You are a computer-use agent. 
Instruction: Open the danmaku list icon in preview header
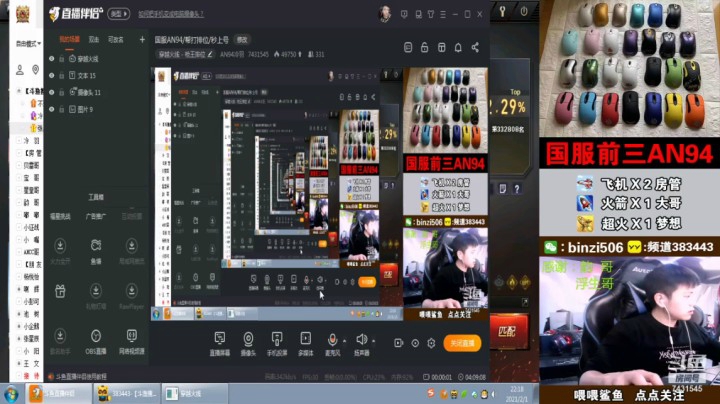(x=408, y=47)
